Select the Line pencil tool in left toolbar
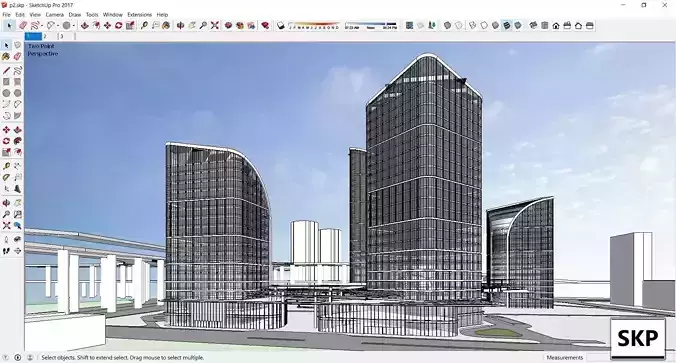Viewport: 676px width, 363px height. pos(6,70)
